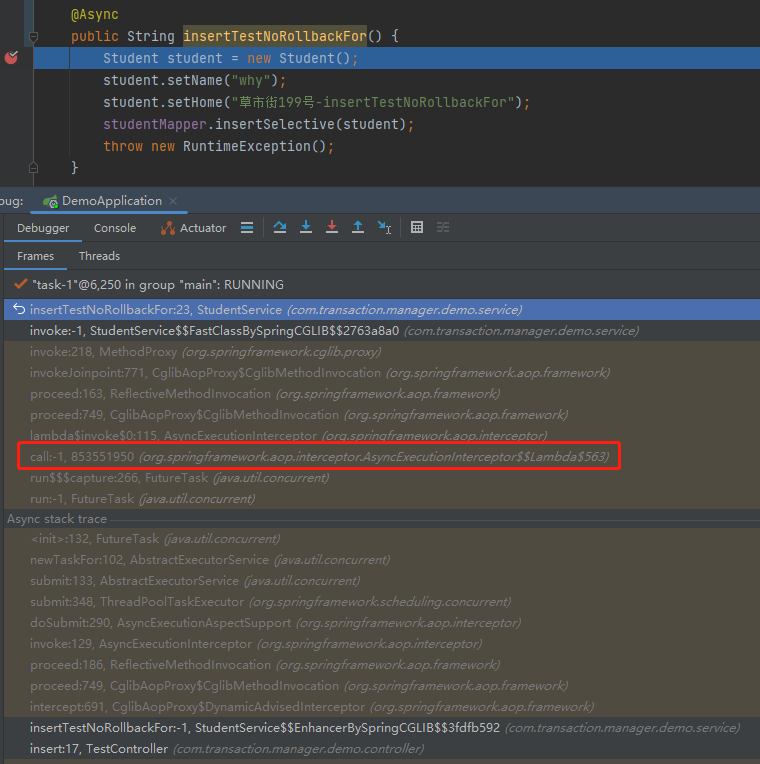Click the Actuator tab icon
760x764 pixels.
[168, 228]
